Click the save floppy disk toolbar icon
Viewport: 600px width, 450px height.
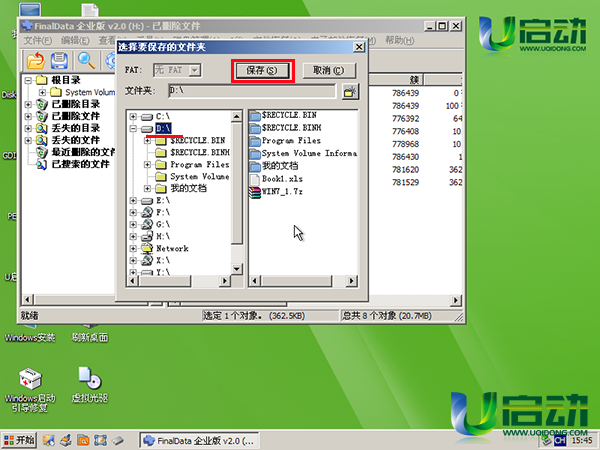point(59,60)
